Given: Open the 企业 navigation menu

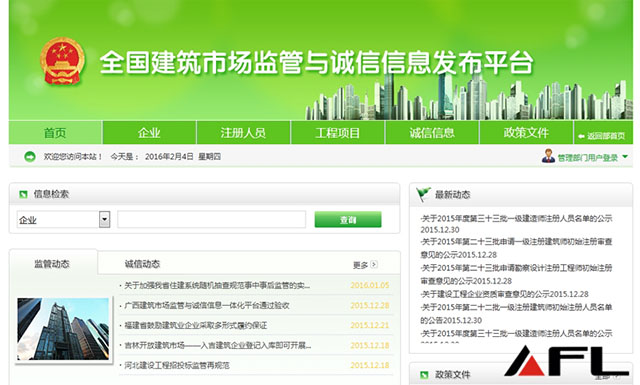Looking at the screenshot, I should (x=149, y=132).
